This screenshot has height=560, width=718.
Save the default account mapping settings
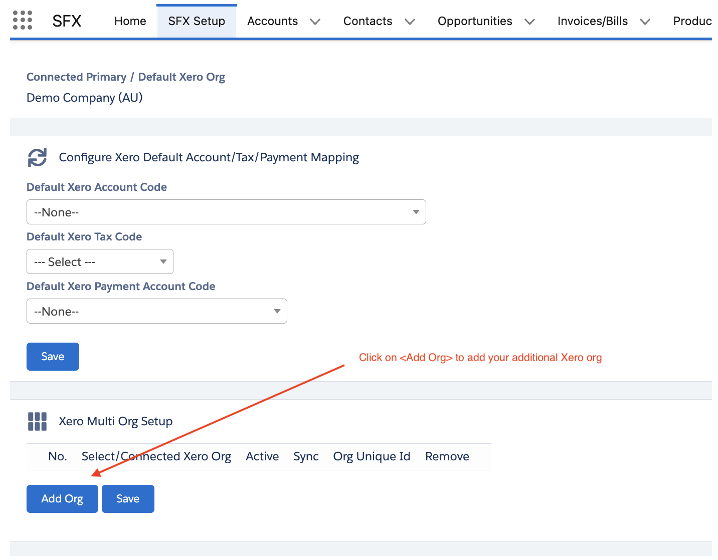[x=53, y=357]
